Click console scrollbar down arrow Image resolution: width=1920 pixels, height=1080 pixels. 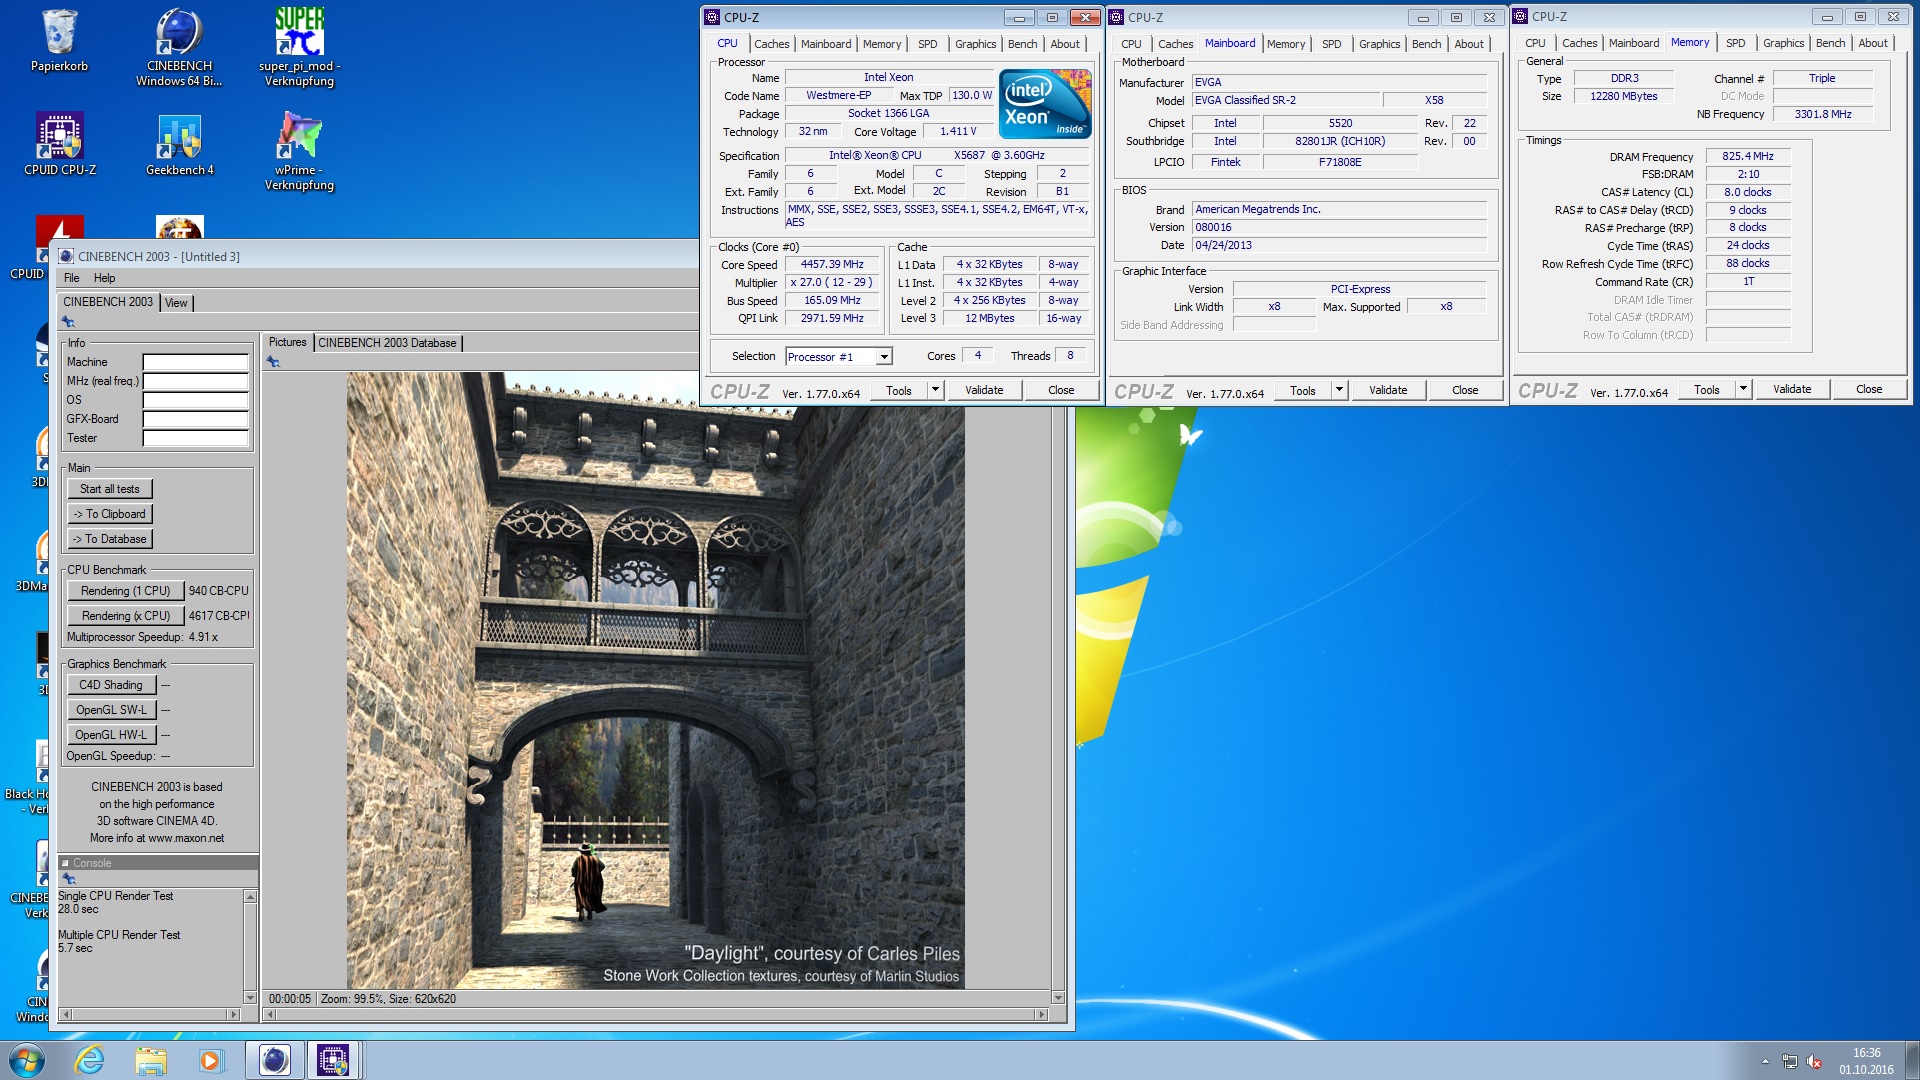(x=250, y=997)
